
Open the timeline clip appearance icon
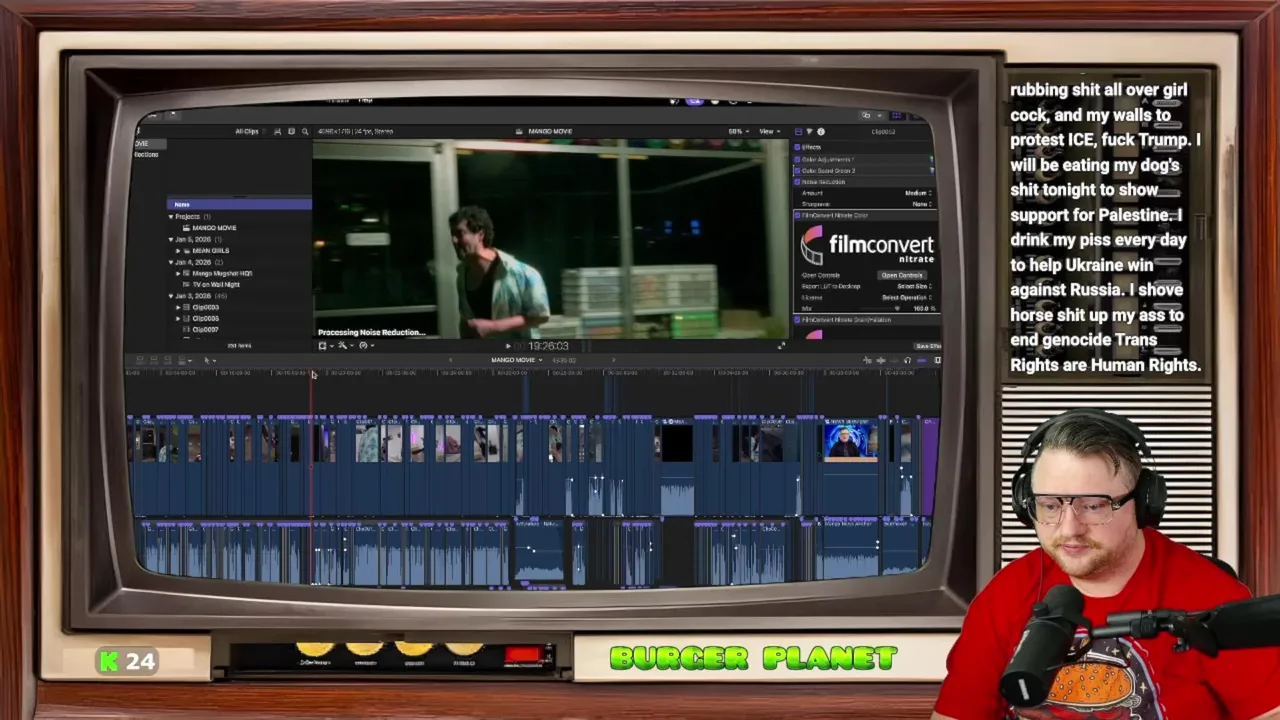coord(937,360)
